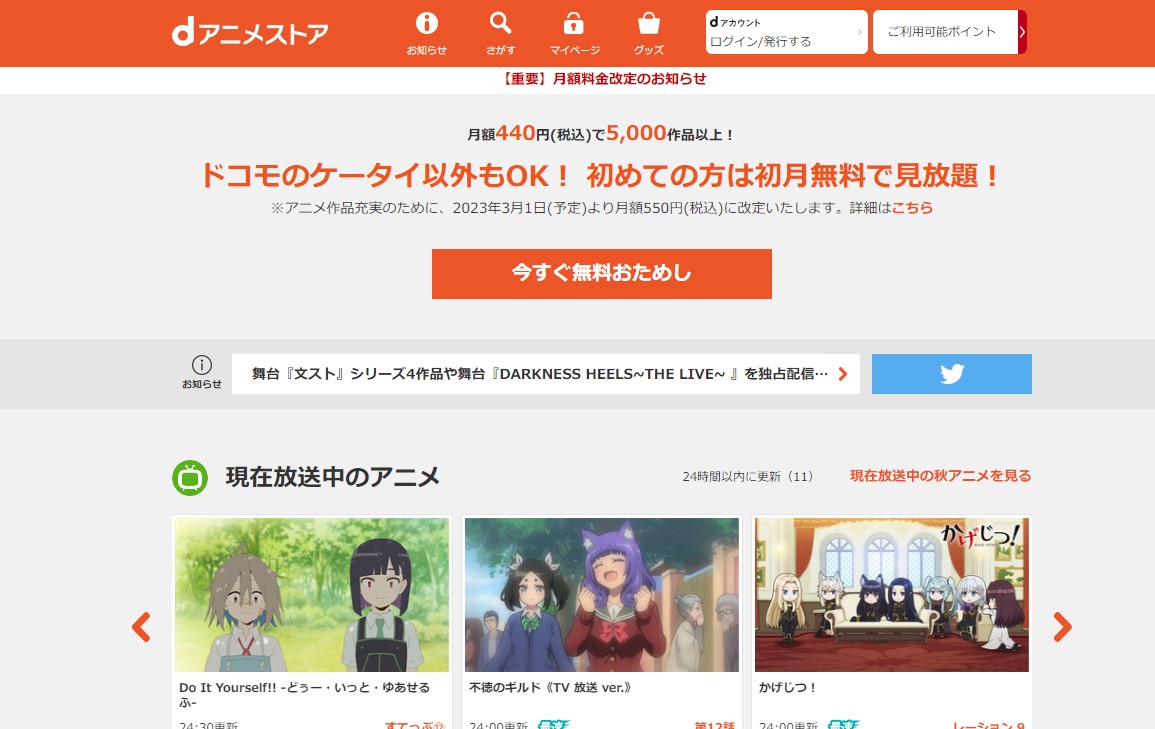Click the 不徳のギルド《TV 放送 ver.》 title
Image resolution: width=1155 pixels, height=729 pixels.
point(550,687)
